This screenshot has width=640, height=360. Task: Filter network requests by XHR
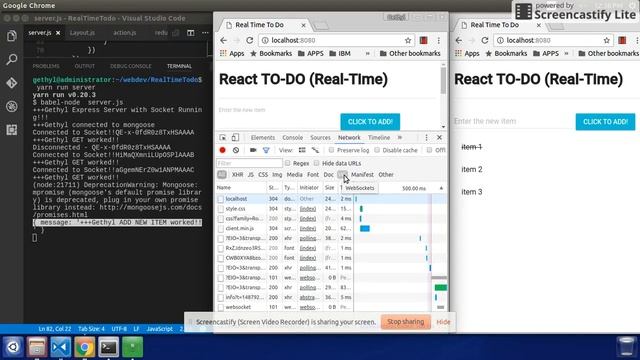click(x=238, y=175)
